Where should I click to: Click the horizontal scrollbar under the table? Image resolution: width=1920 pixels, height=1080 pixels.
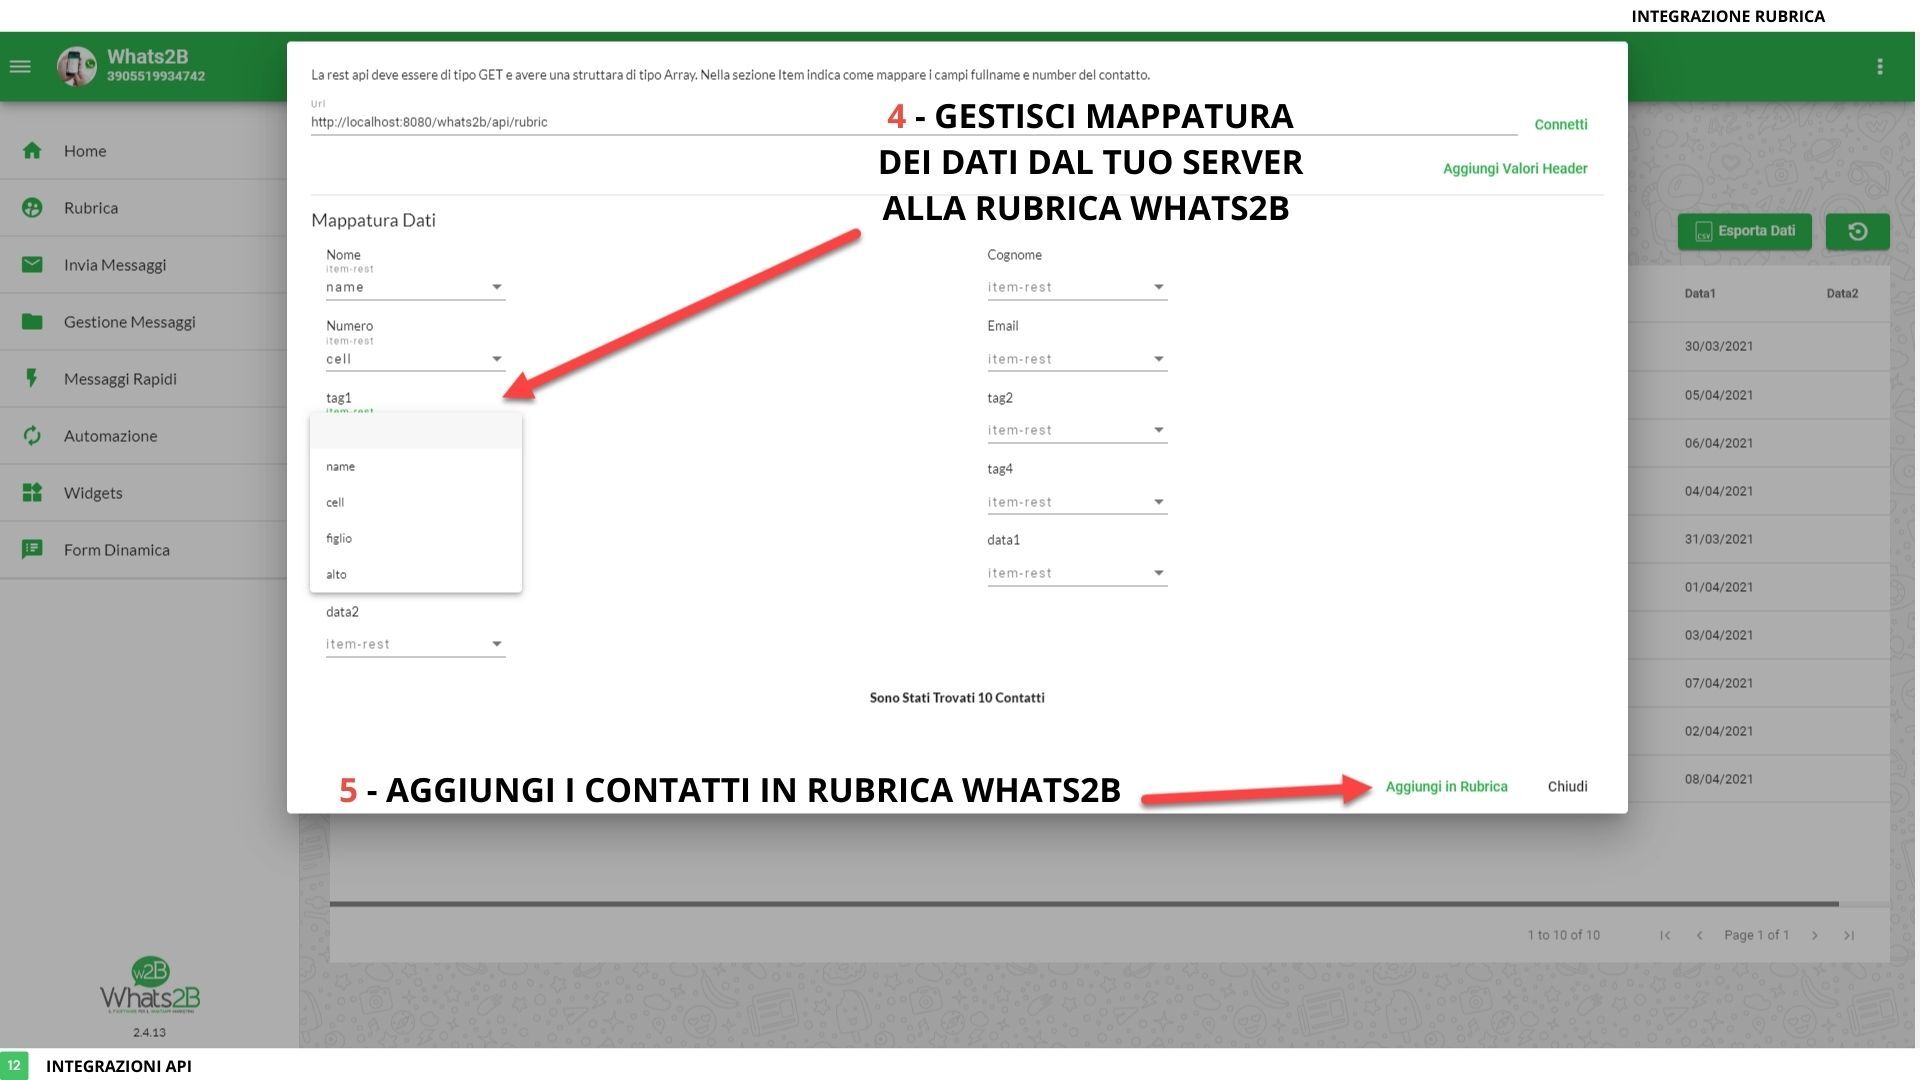point(1084,904)
